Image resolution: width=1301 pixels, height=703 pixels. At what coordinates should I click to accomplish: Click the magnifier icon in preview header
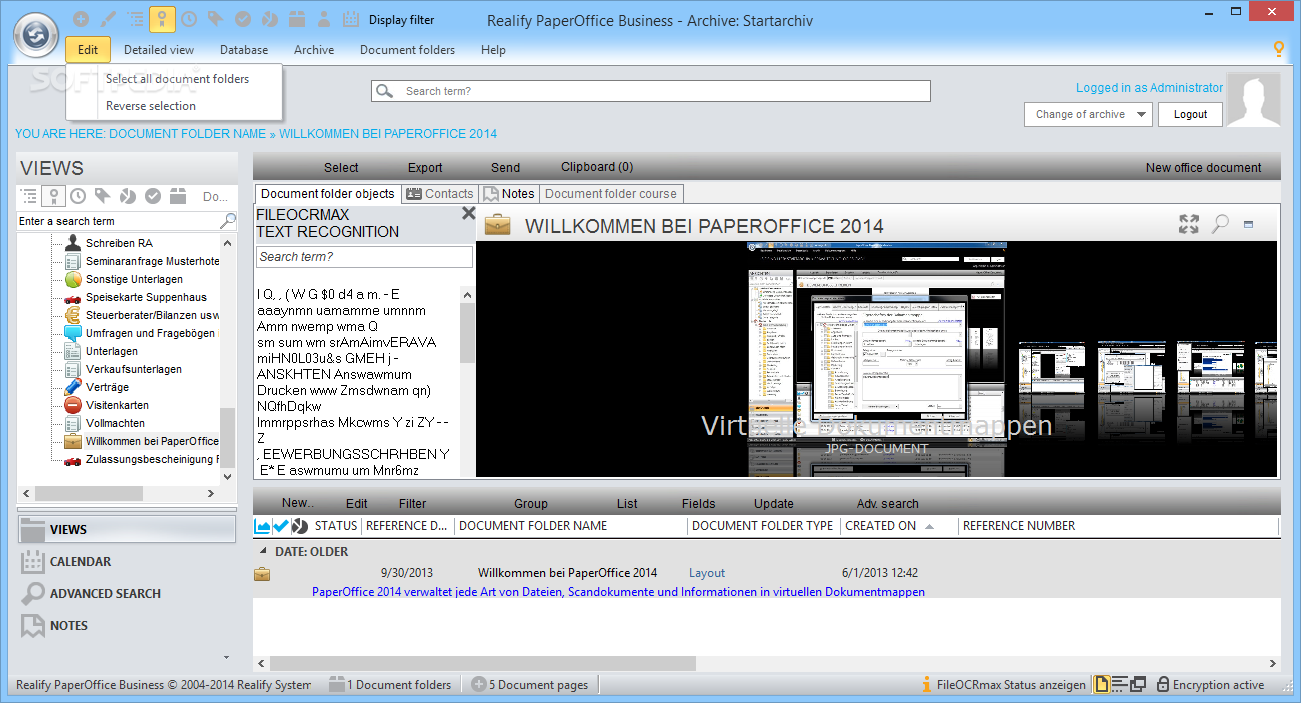coord(1220,224)
